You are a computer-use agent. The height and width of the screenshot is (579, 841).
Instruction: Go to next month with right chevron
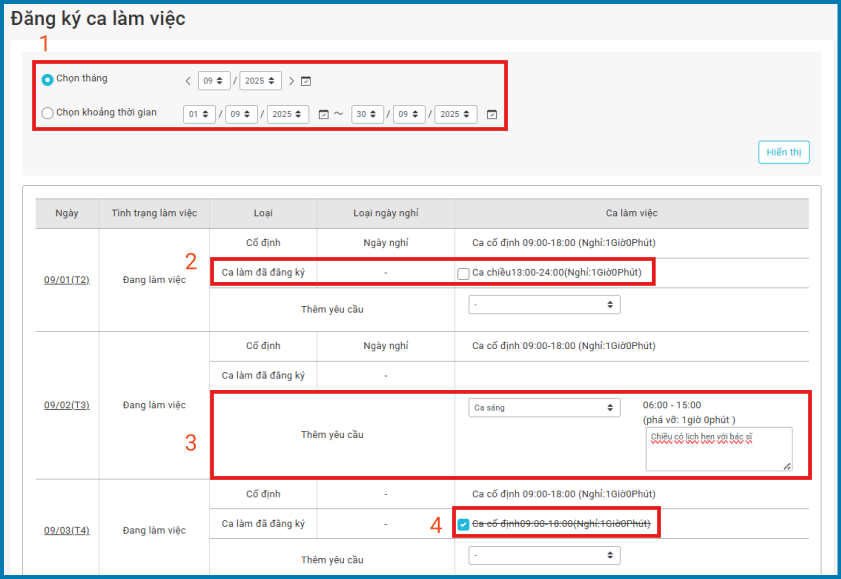point(292,81)
